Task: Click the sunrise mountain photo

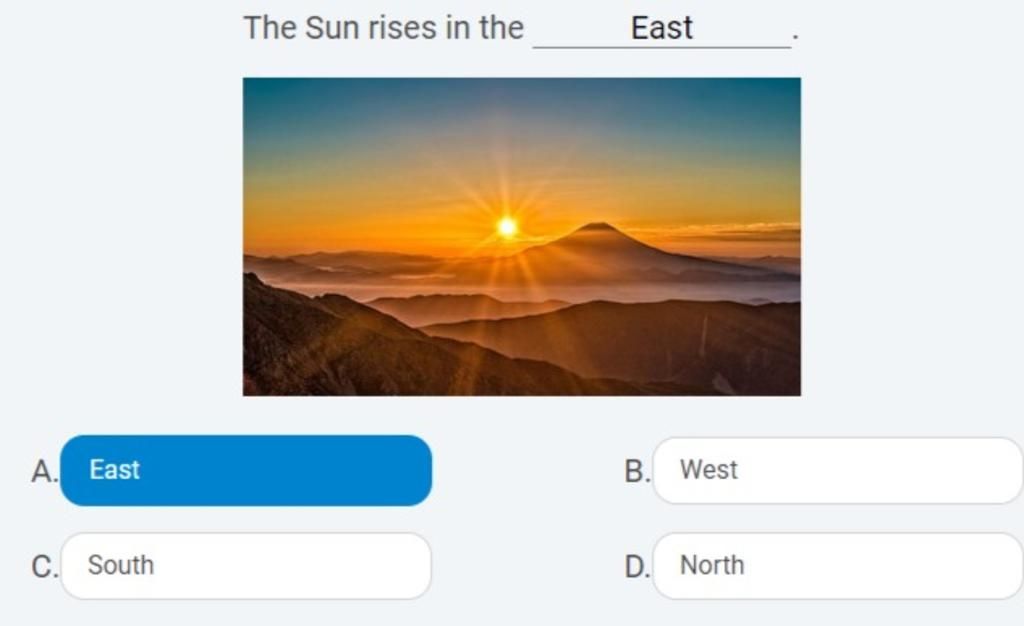Action: click(522, 236)
